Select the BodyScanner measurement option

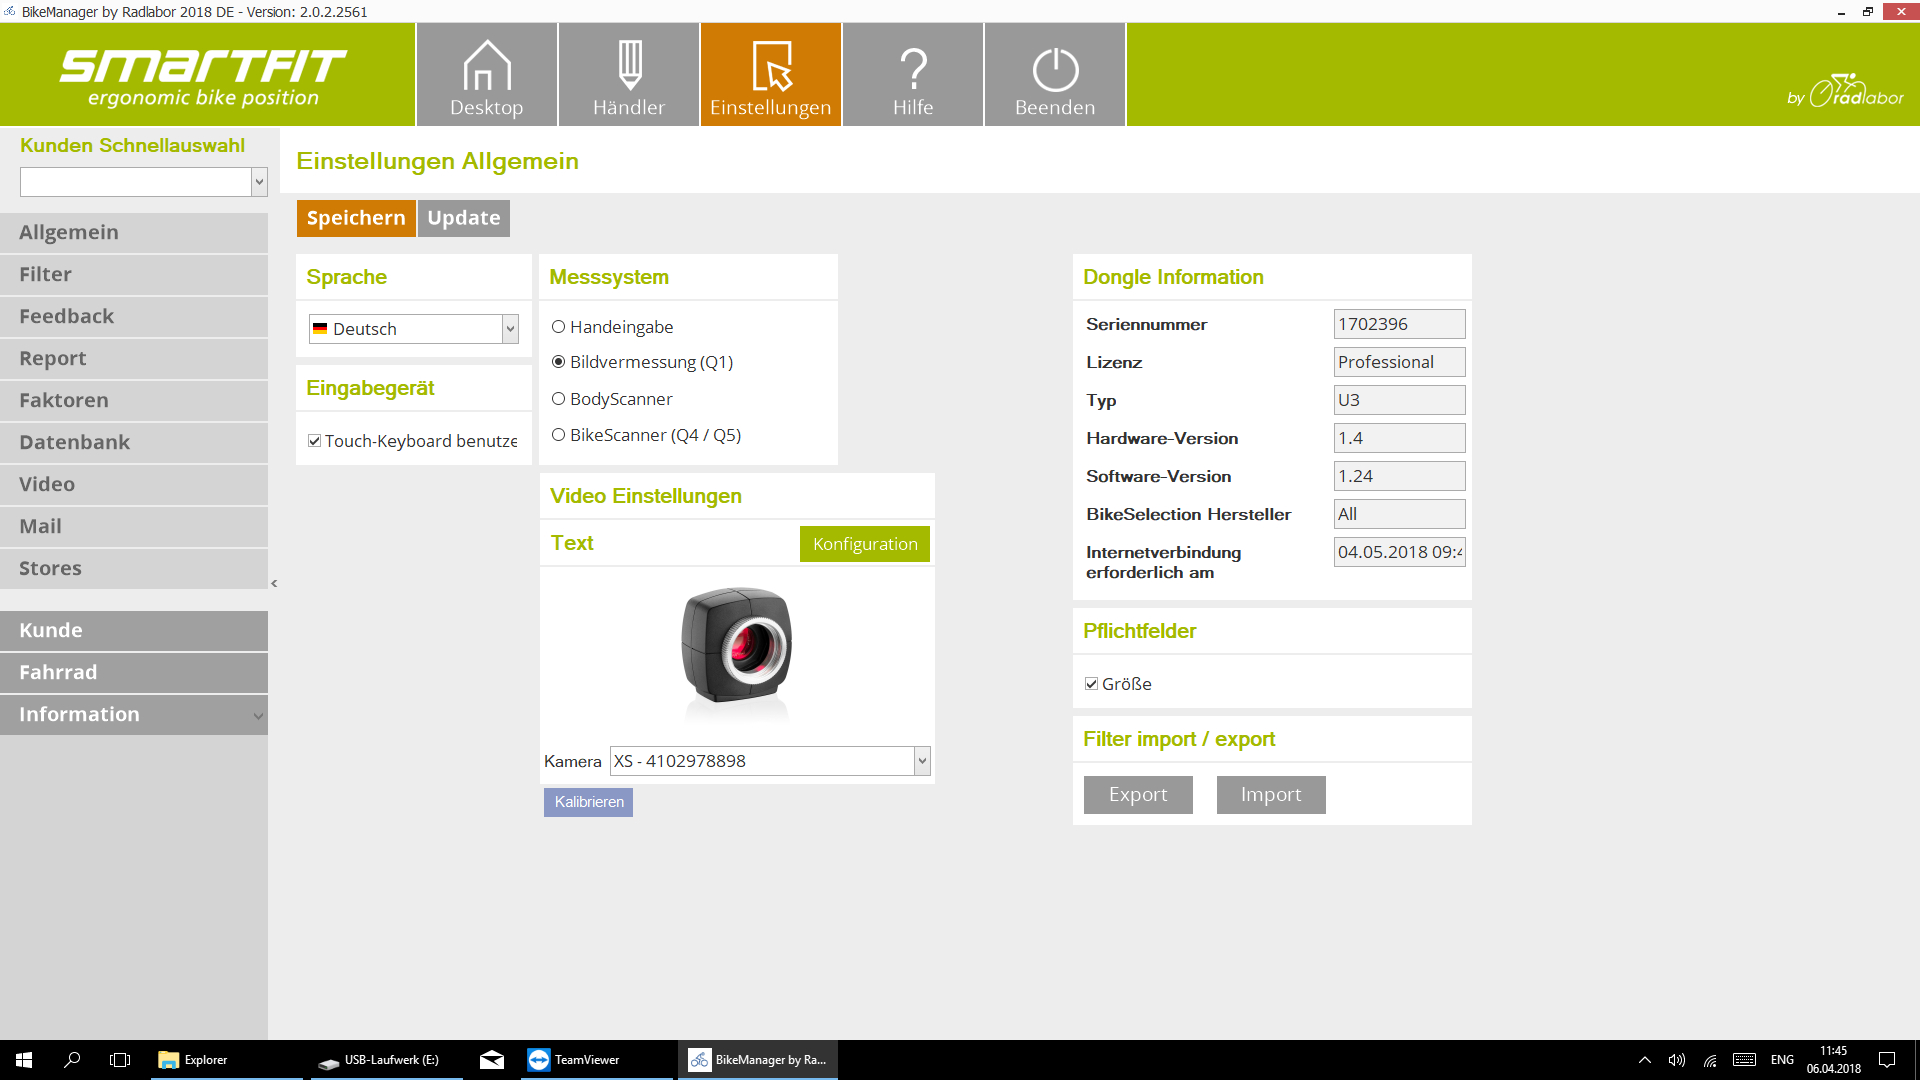[x=559, y=399]
